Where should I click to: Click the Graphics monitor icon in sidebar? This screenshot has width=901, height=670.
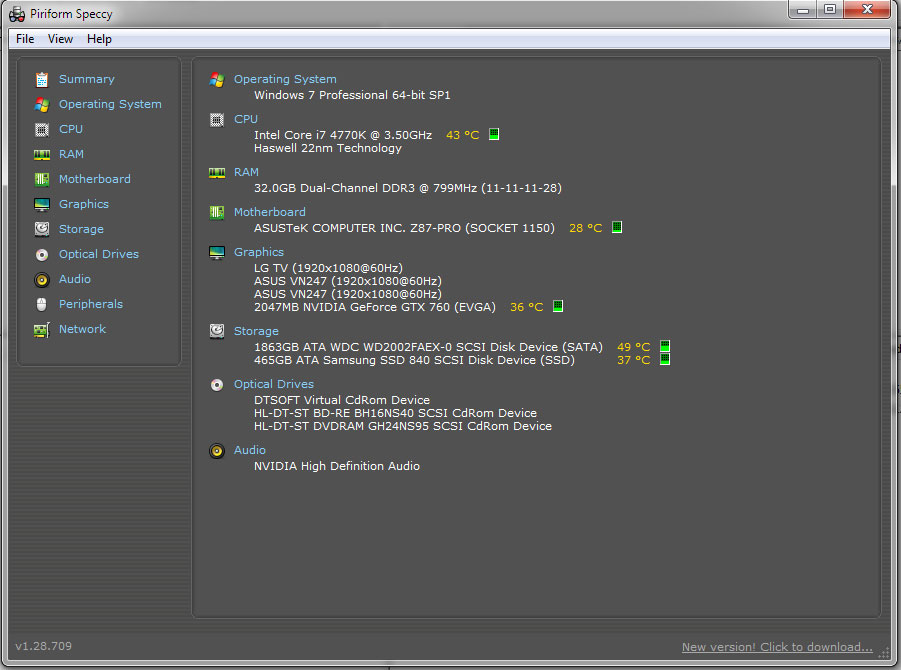pyautogui.click(x=41, y=205)
